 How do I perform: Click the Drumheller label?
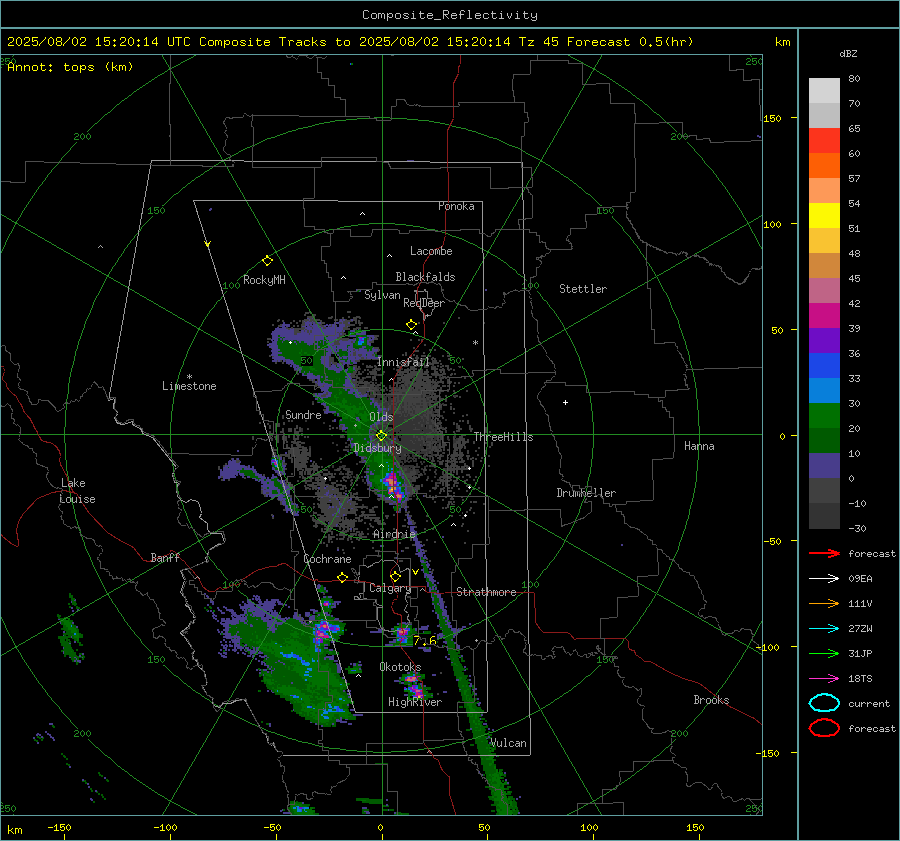coord(586,493)
